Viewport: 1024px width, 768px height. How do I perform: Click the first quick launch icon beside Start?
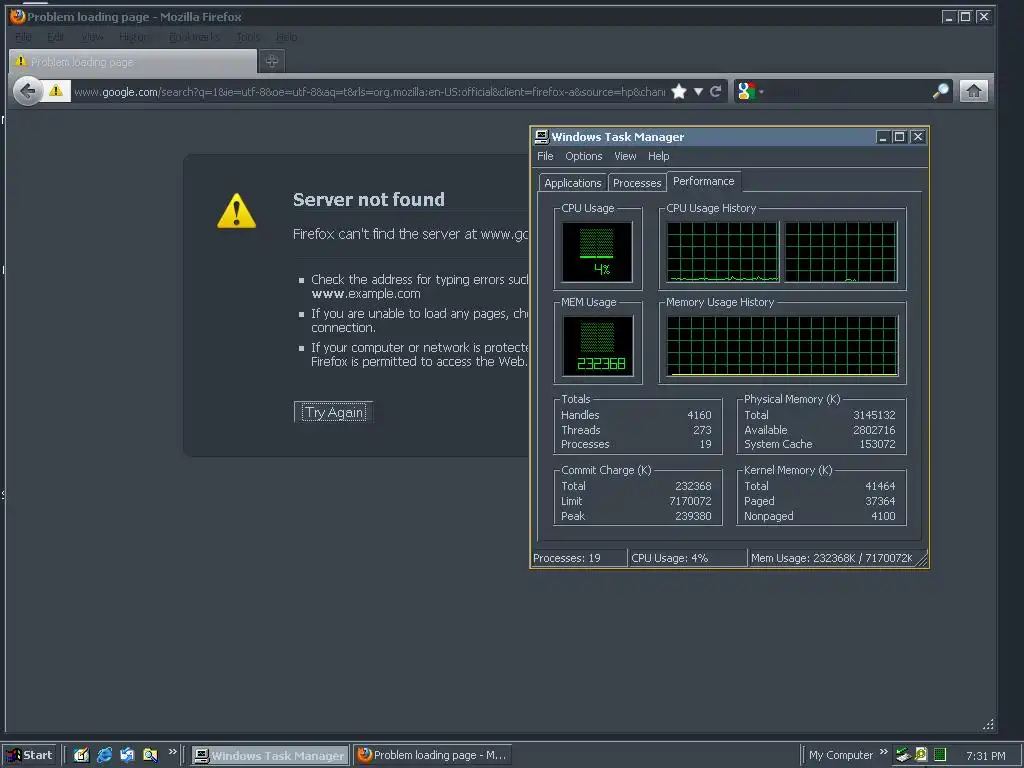click(x=81, y=755)
